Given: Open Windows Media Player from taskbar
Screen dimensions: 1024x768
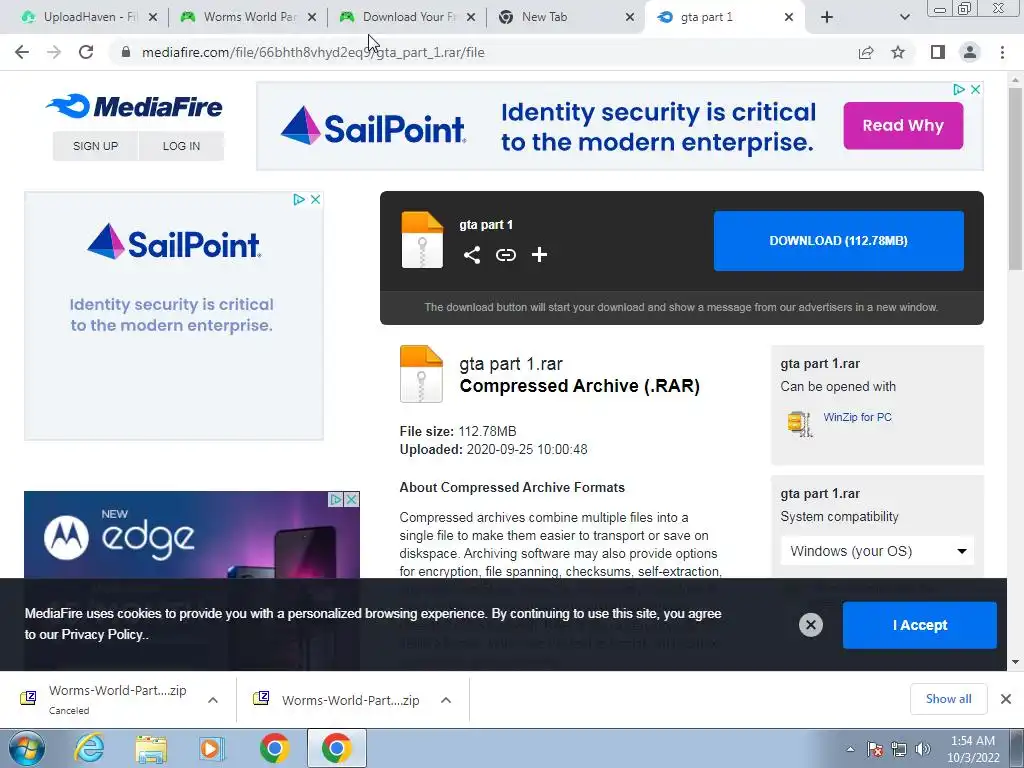Looking at the screenshot, I should tap(212, 748).
